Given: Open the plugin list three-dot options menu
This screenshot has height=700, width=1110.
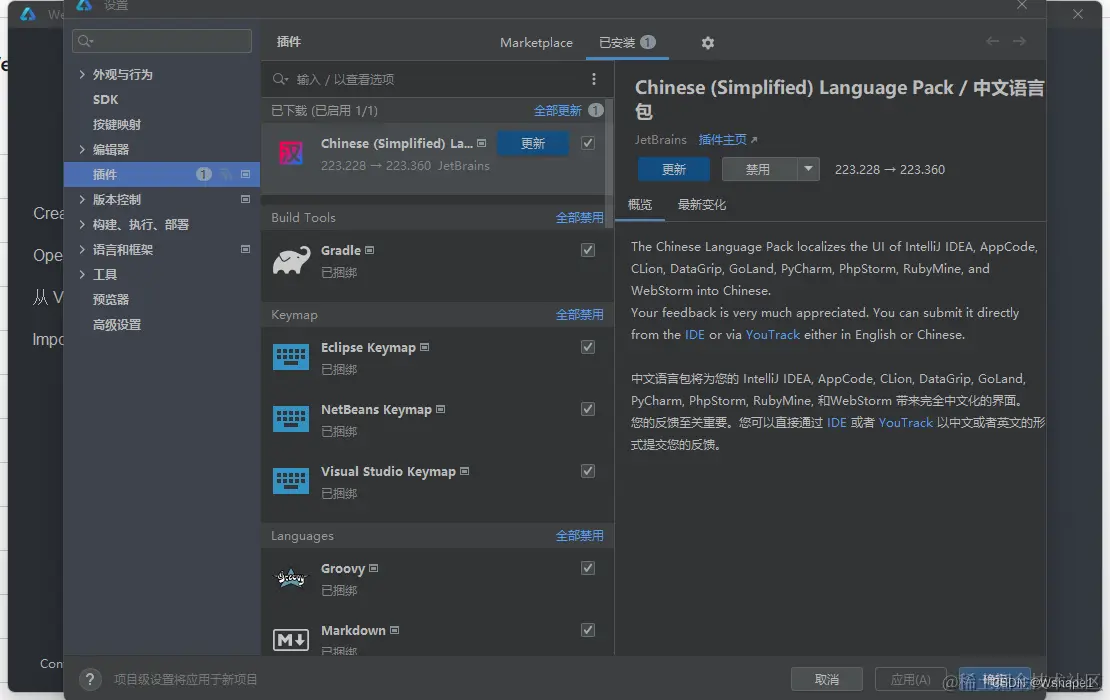Looking at the screenshot, I should [x=593, y=79].
